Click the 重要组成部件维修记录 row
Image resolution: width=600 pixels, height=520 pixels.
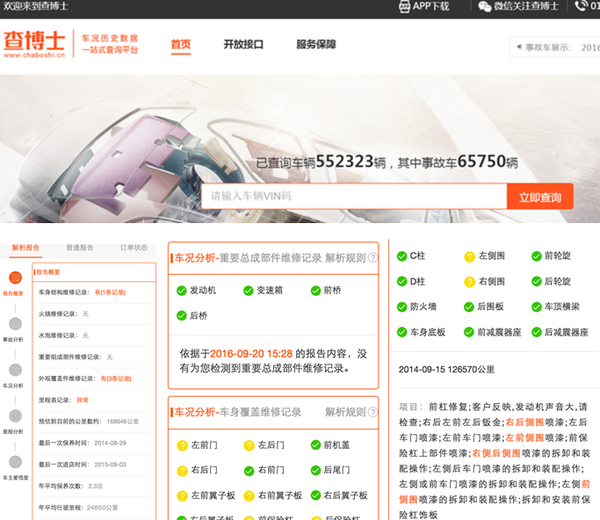coord(94,357)
